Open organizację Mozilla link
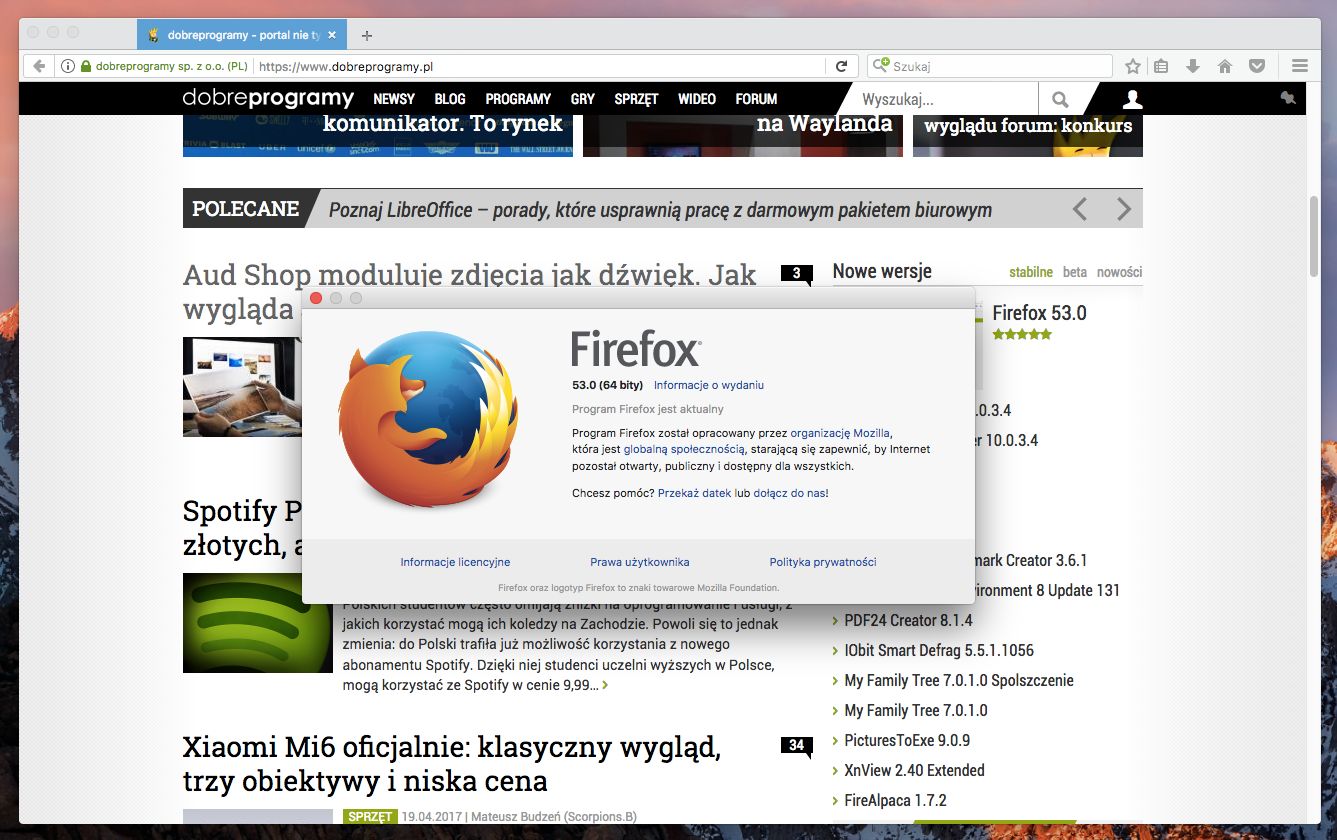This screenshot has height=840, width=1337. coord(840,433)
